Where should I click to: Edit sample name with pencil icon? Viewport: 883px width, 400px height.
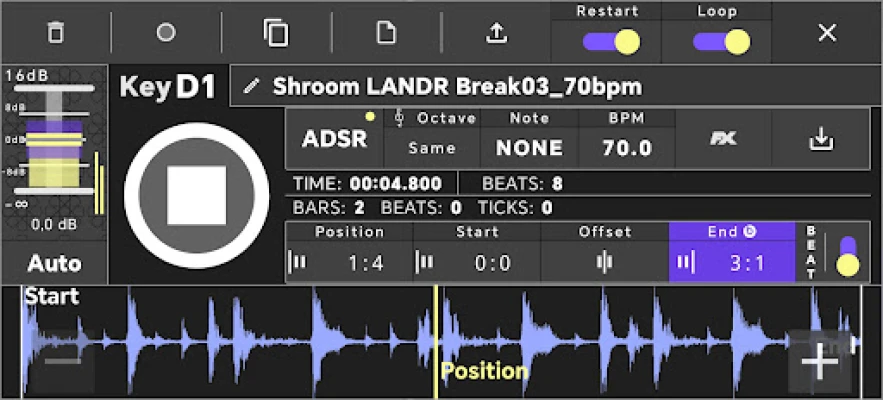(252, 87)
